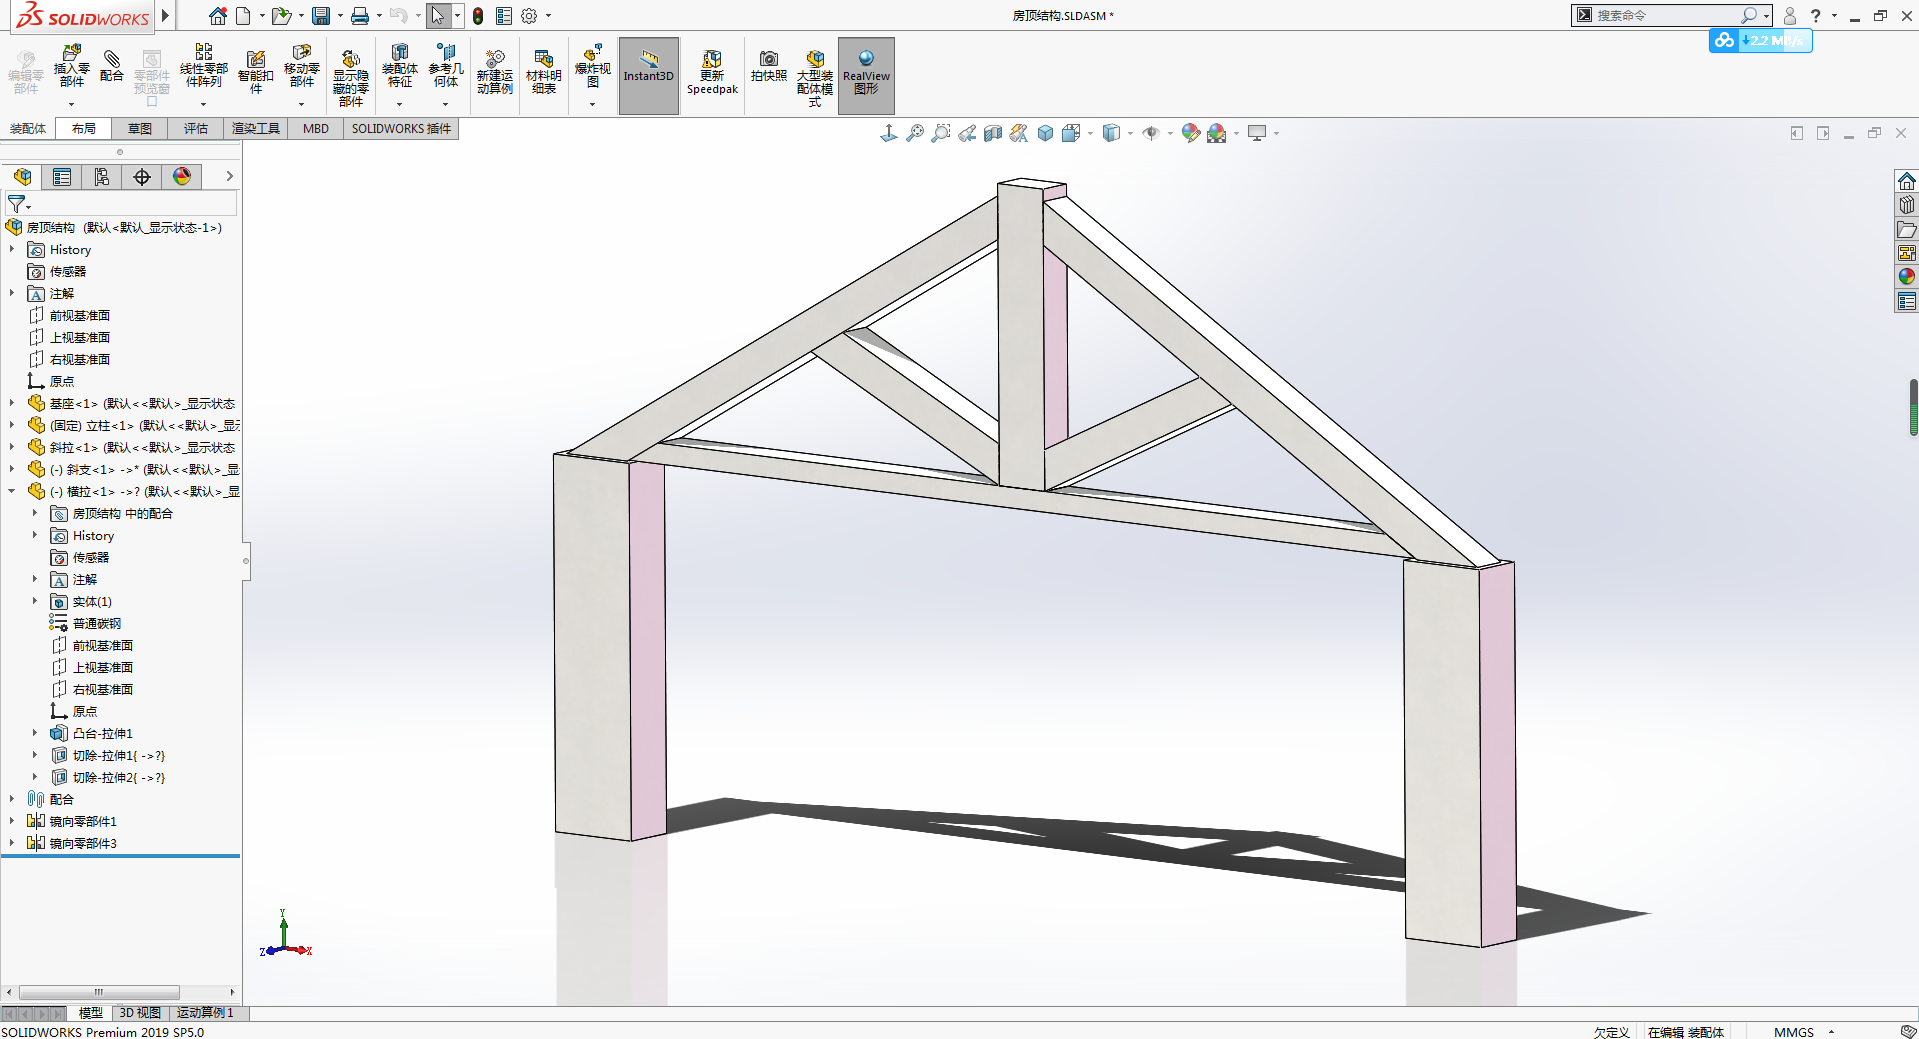Image resolution: width=1919 pixels, height=1039 pixels.
Task: Open Custom Properties task pane tab
Action: (1907, 301)
